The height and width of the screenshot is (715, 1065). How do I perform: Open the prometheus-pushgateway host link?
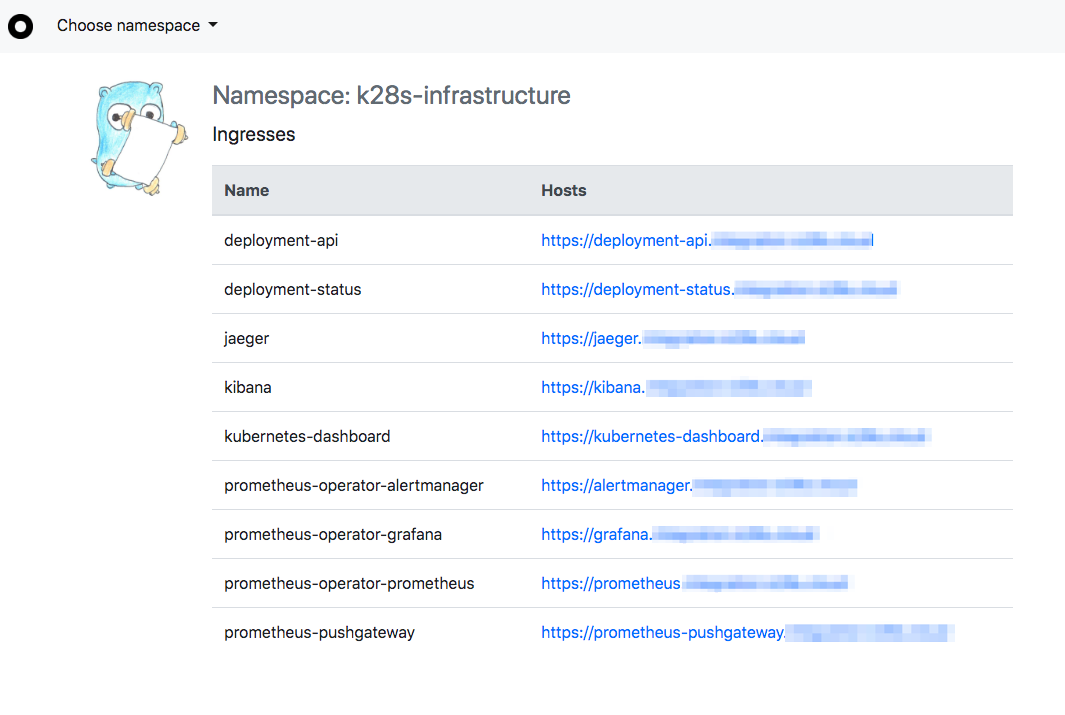tap(747, 632)
